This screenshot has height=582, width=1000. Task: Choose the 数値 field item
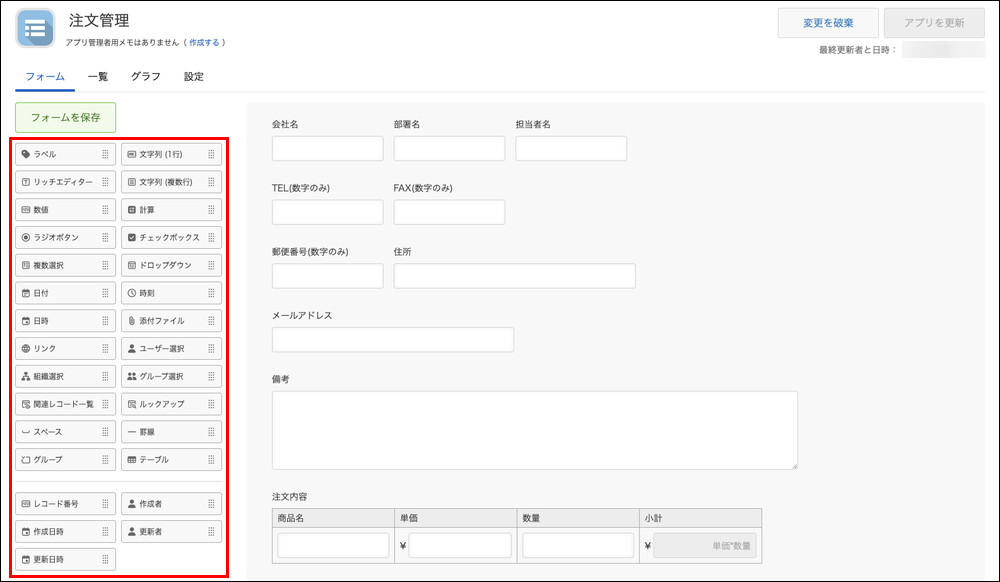point(66,210)
